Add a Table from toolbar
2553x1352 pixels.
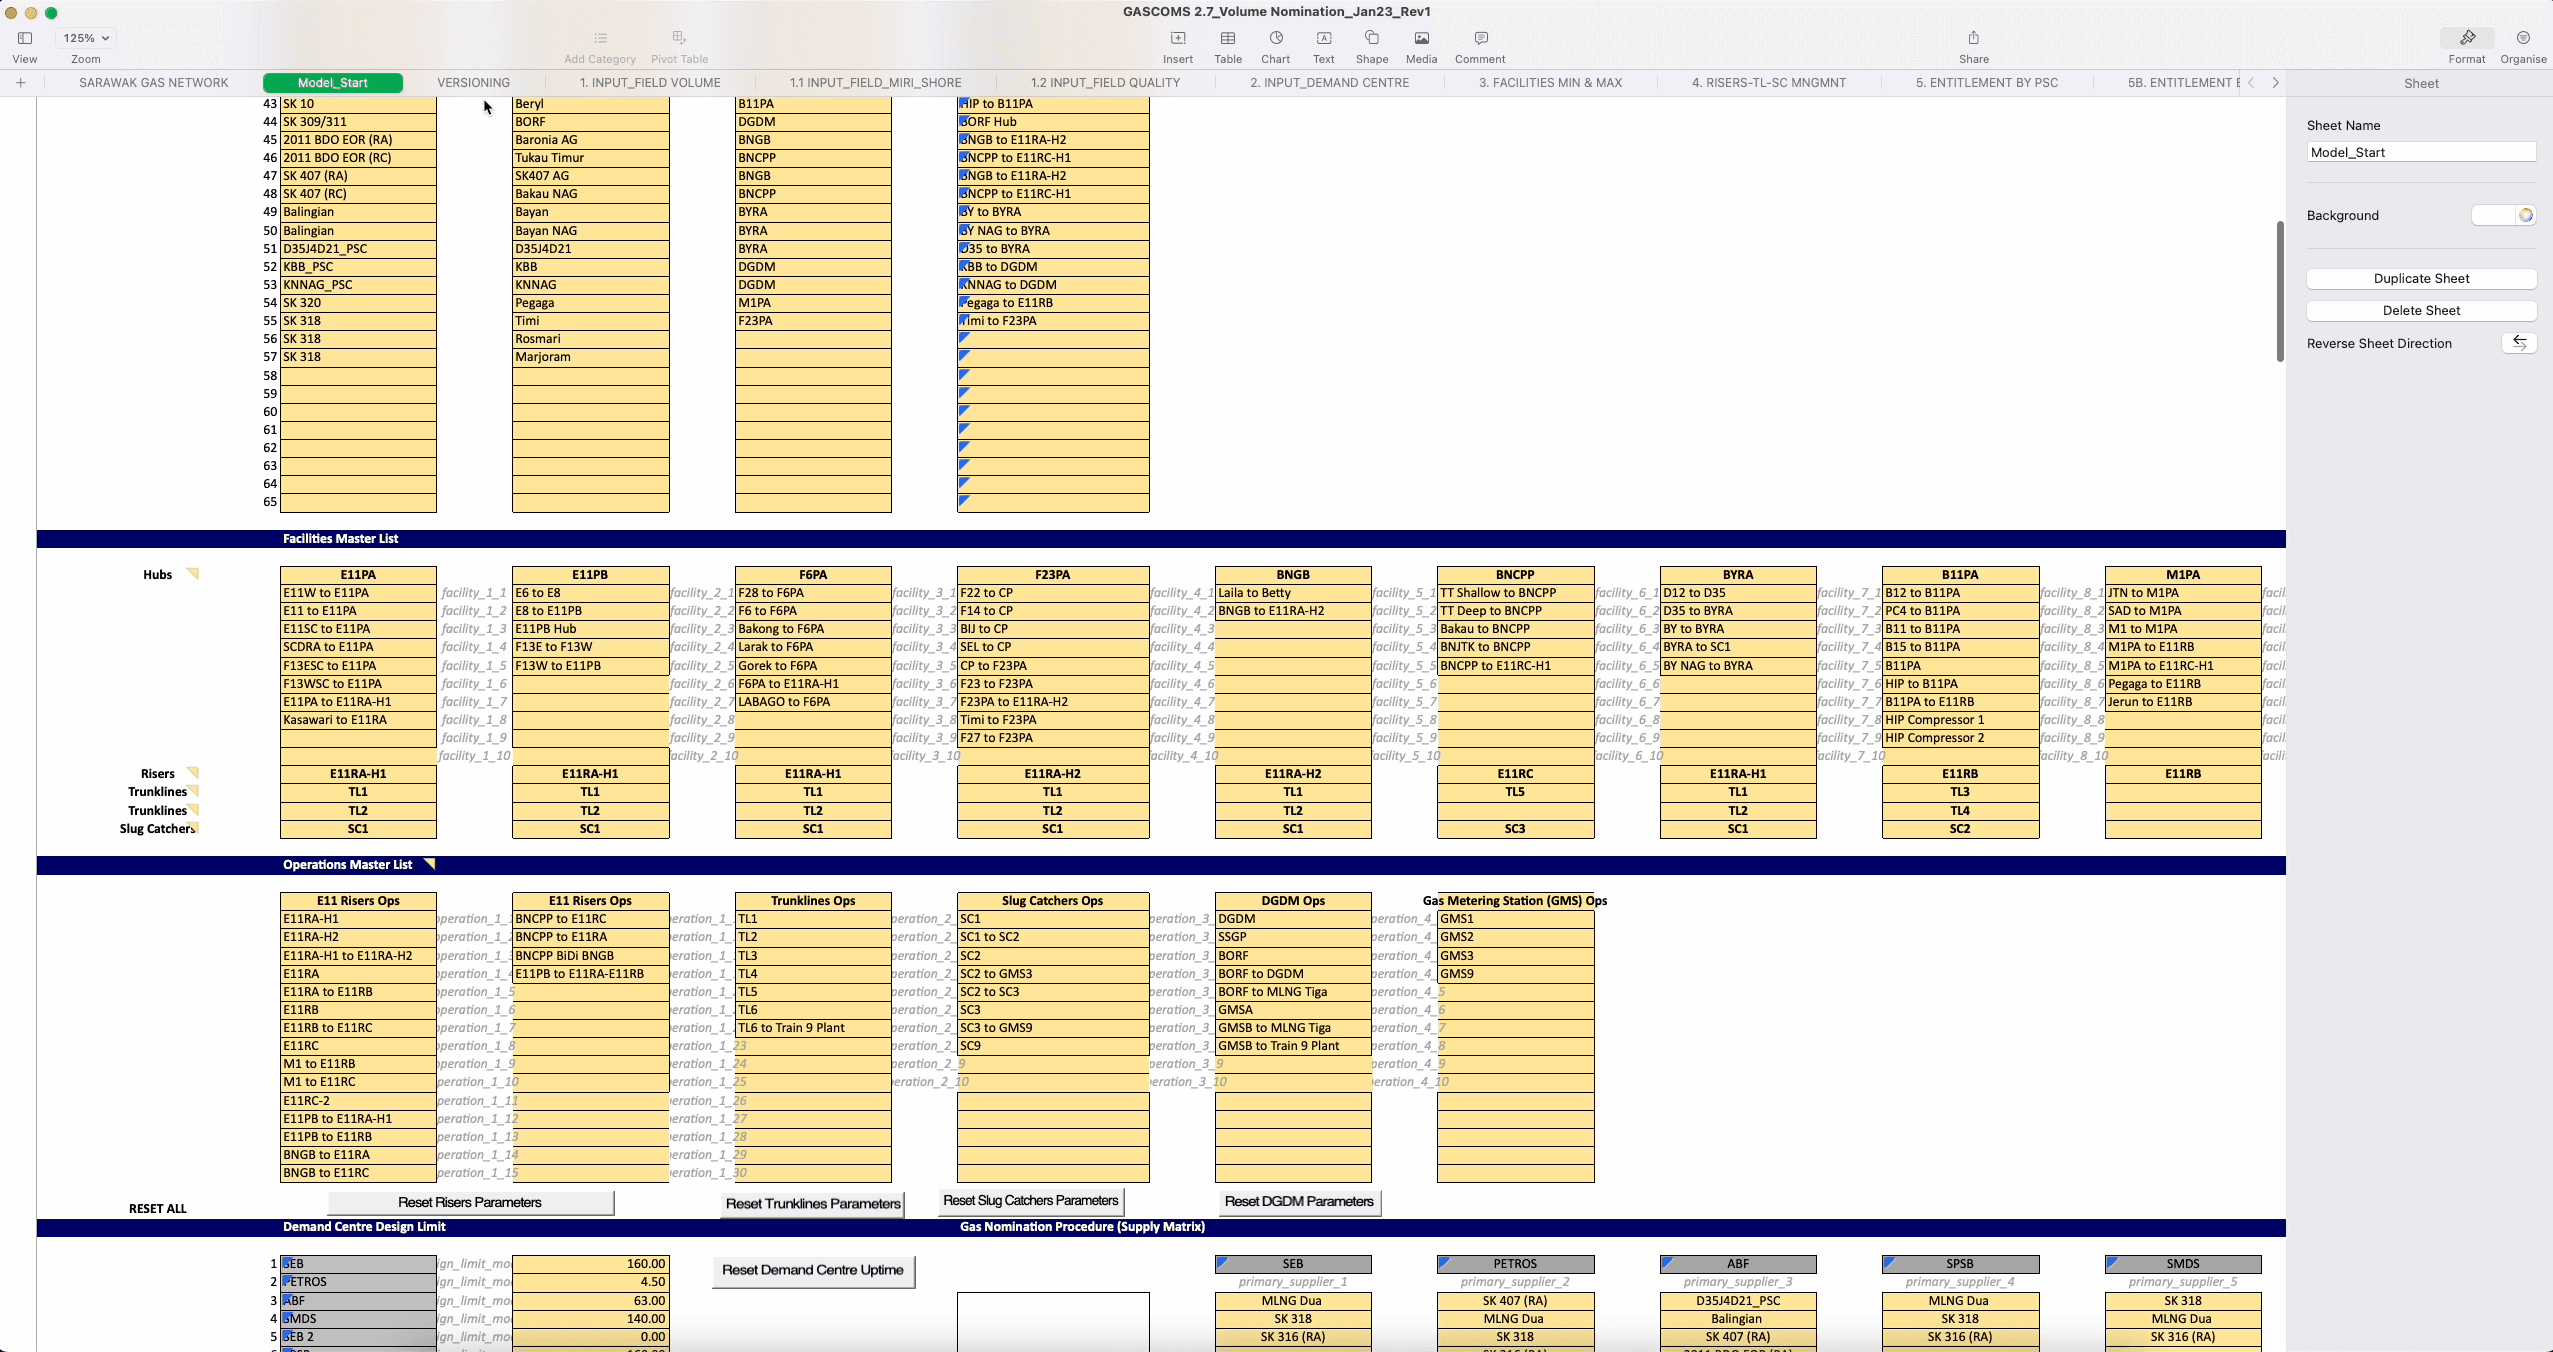click(x=1227, y=38)
